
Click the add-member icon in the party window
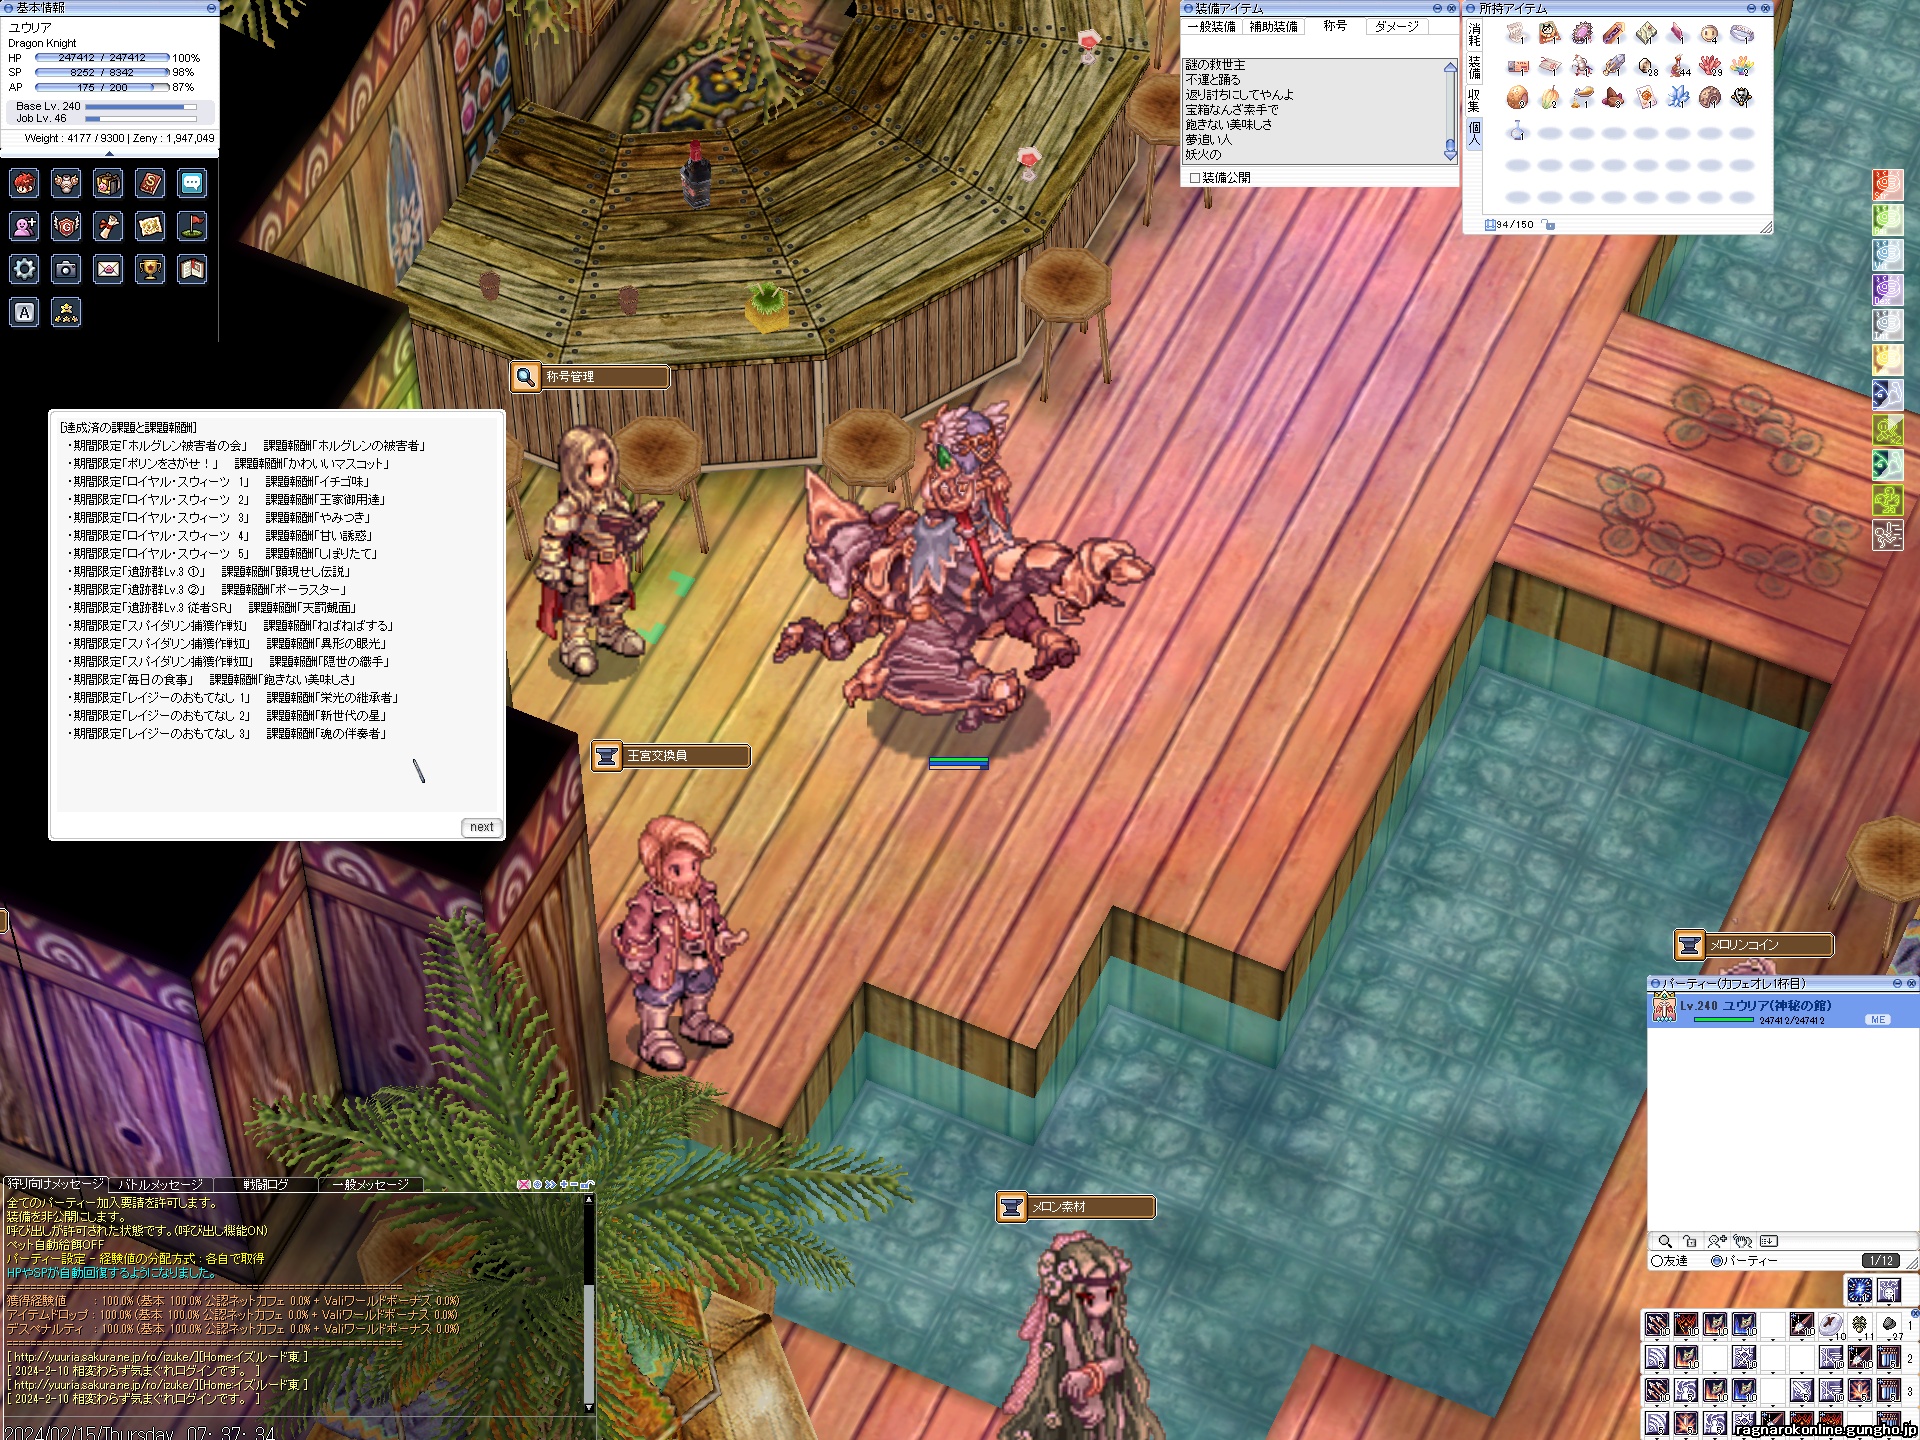1717,1241
